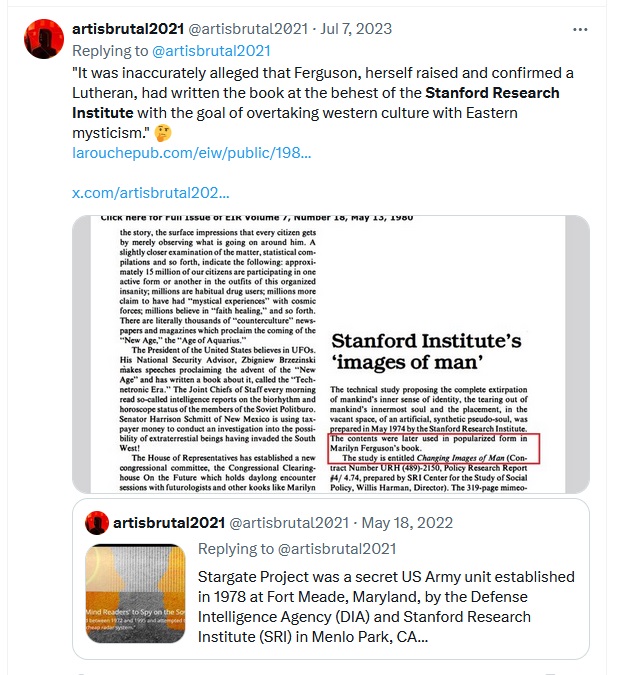Click the bold 'Stanford Research Institute' text
The width and height of the screenshot is (625, 675).
[316, 103]
